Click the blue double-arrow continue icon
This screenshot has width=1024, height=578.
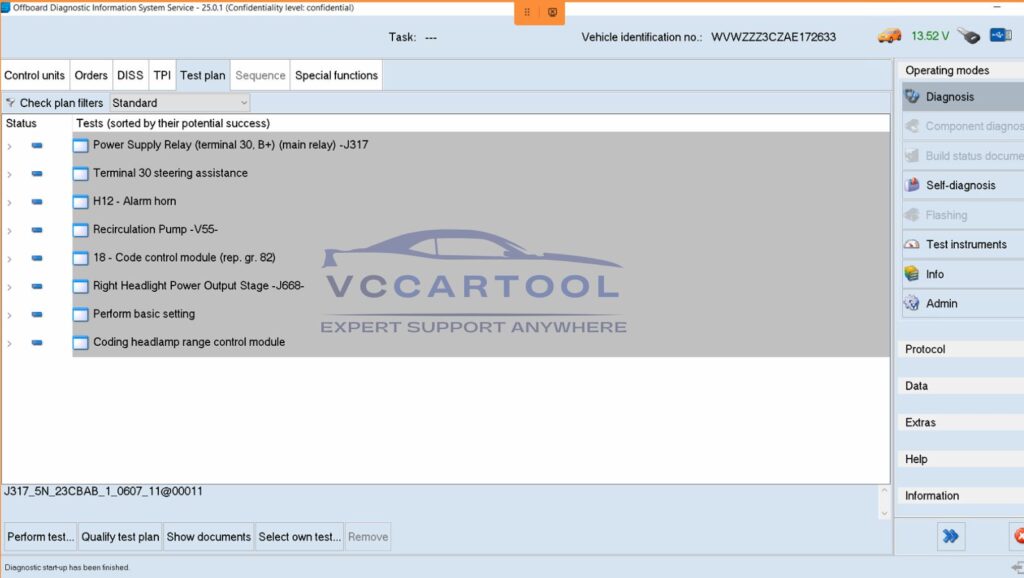coord(950,536)
